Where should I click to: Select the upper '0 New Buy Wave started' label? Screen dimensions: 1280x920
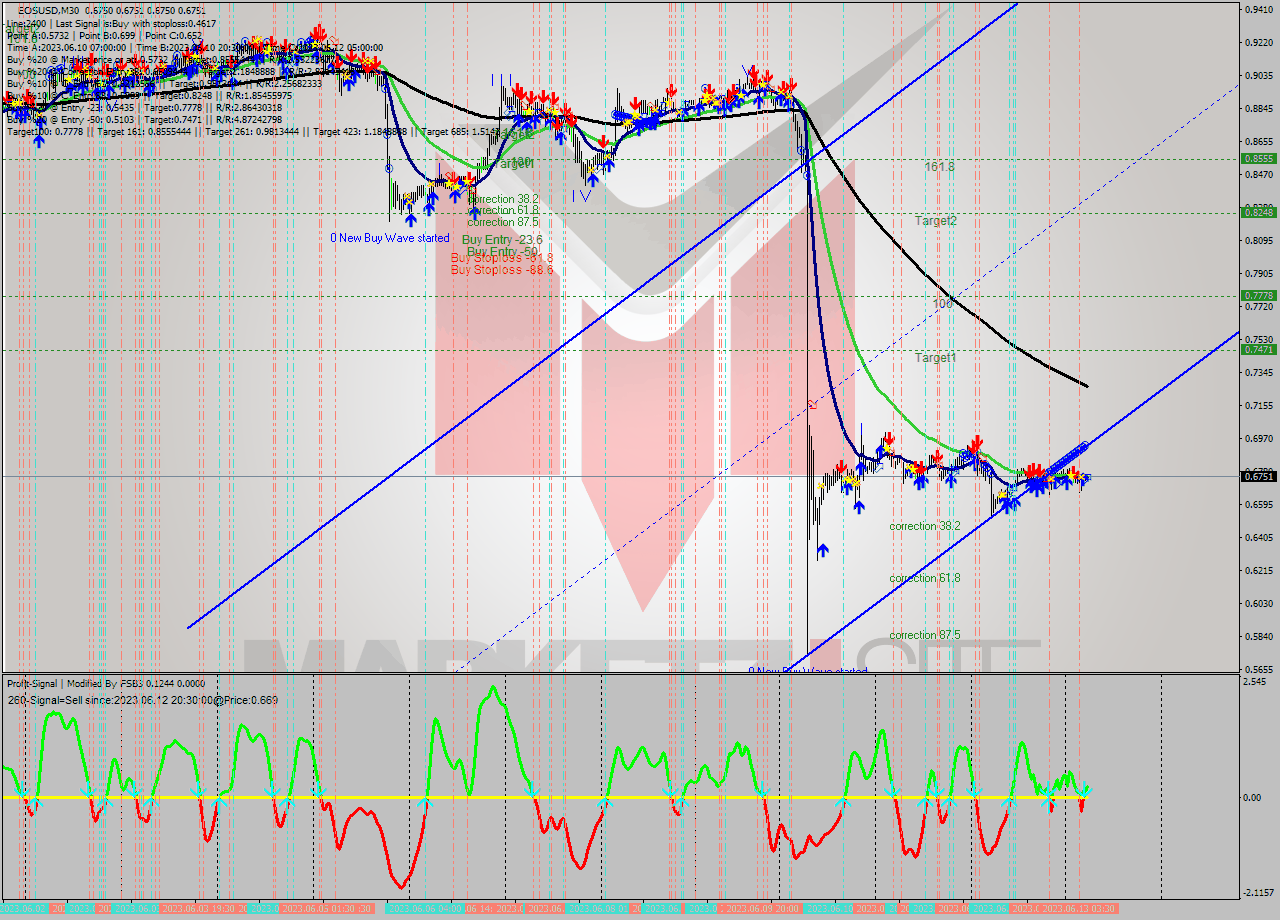[390, 238]
